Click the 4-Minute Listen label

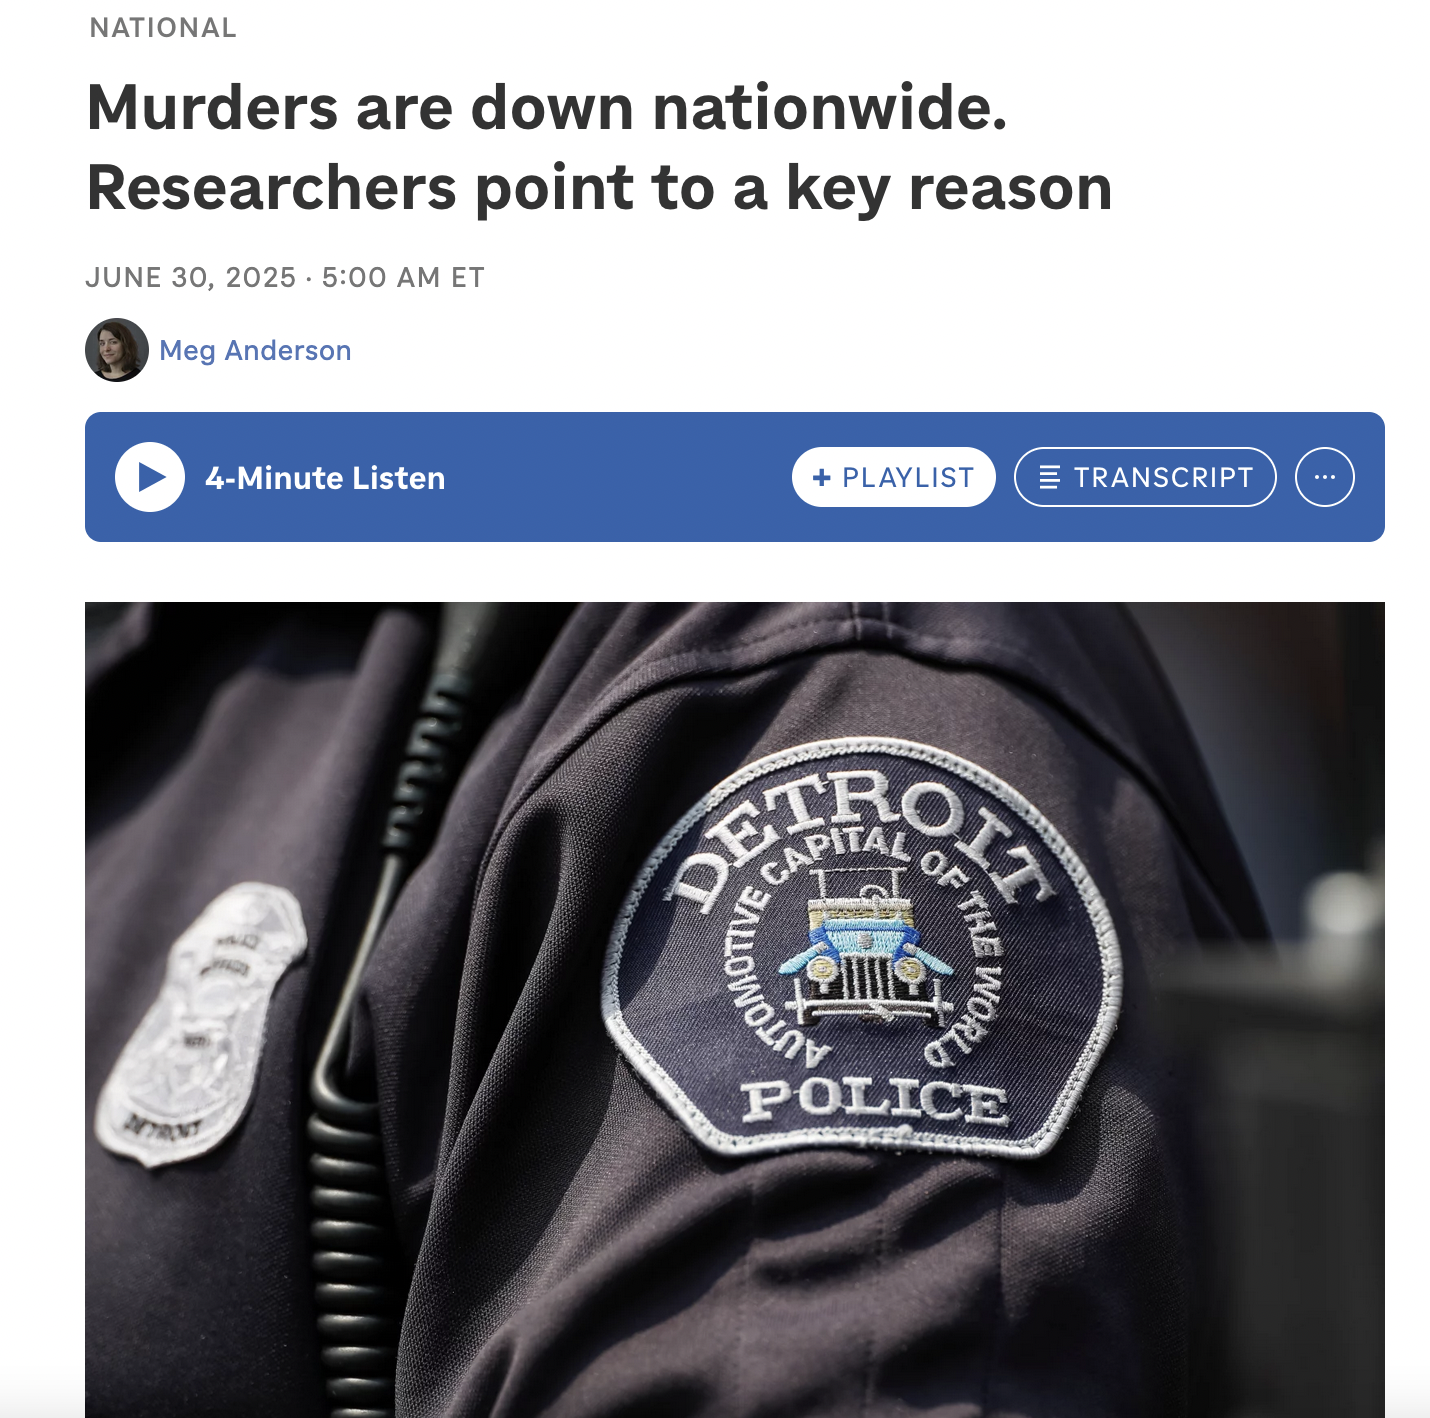tap(325, 478)
